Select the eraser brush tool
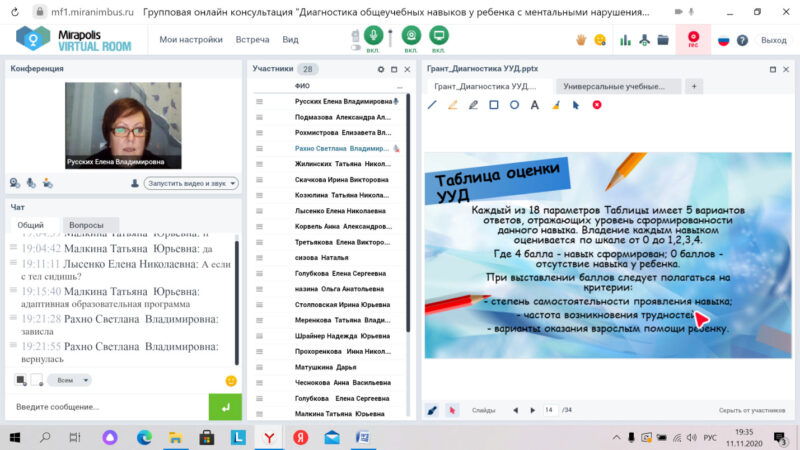The height and width of the screenshot is (450, 800). (x=556, y=105)
